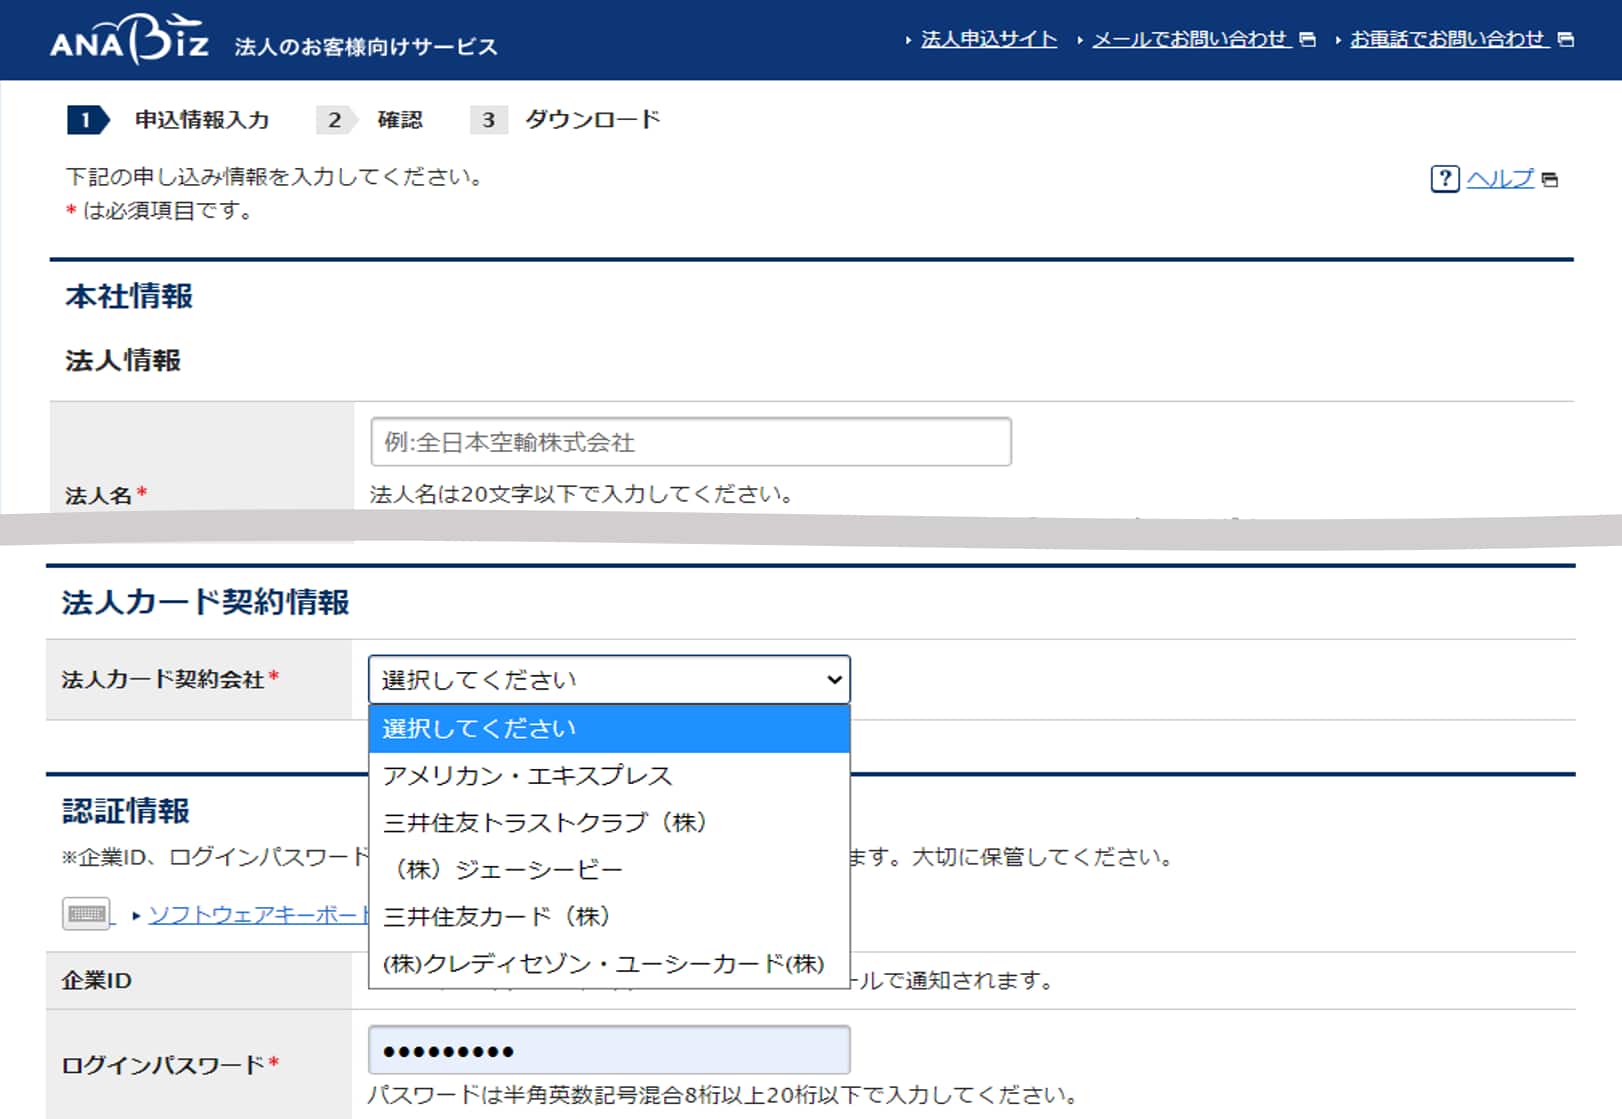
Task: Pick (株)クレディセゾン・ユーシーカード(株) option
Action: [603, 964]
